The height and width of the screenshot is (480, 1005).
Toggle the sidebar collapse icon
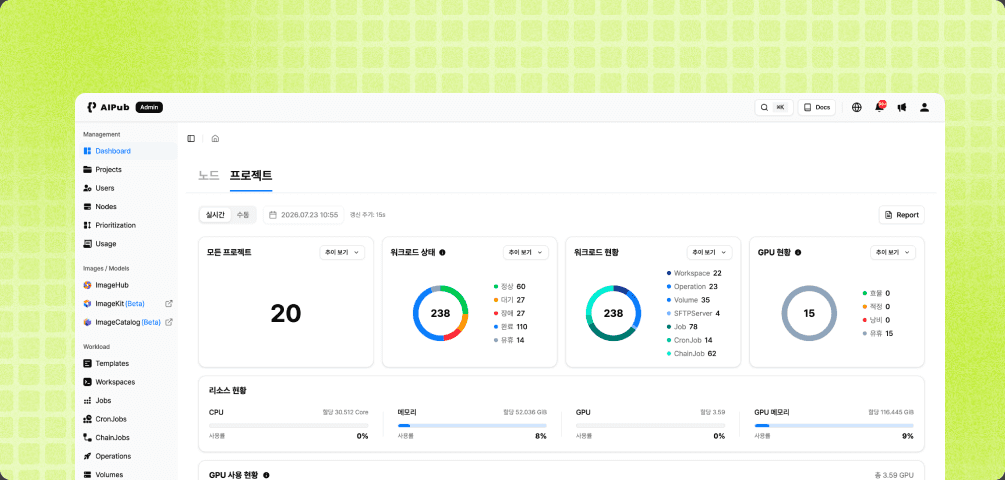[191, 138]
